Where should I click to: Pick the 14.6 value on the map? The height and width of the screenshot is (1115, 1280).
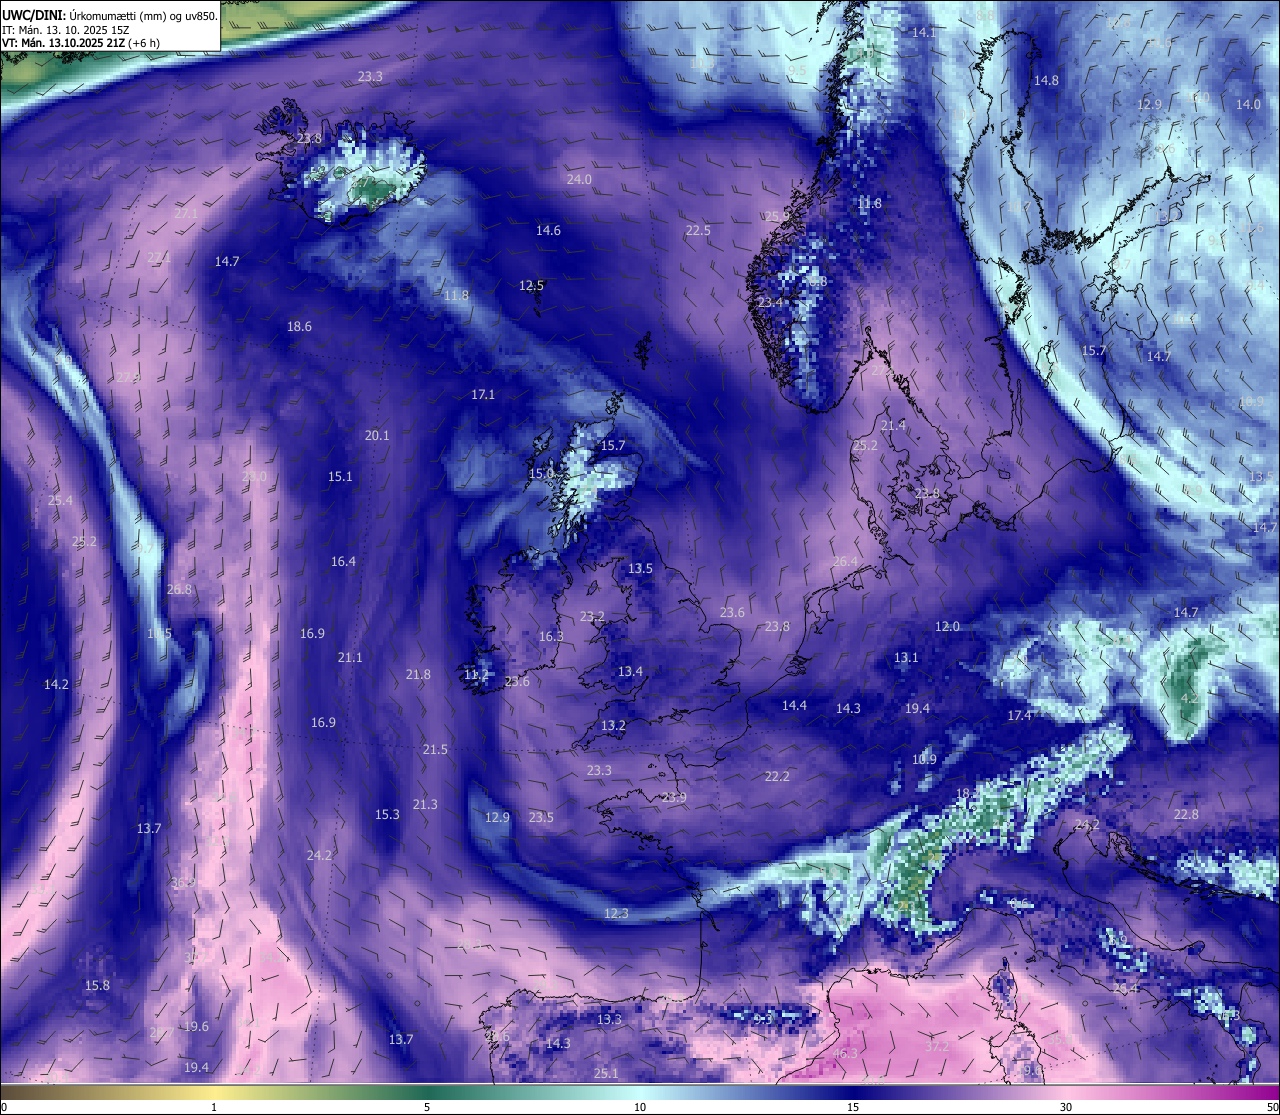click(548, 230)
